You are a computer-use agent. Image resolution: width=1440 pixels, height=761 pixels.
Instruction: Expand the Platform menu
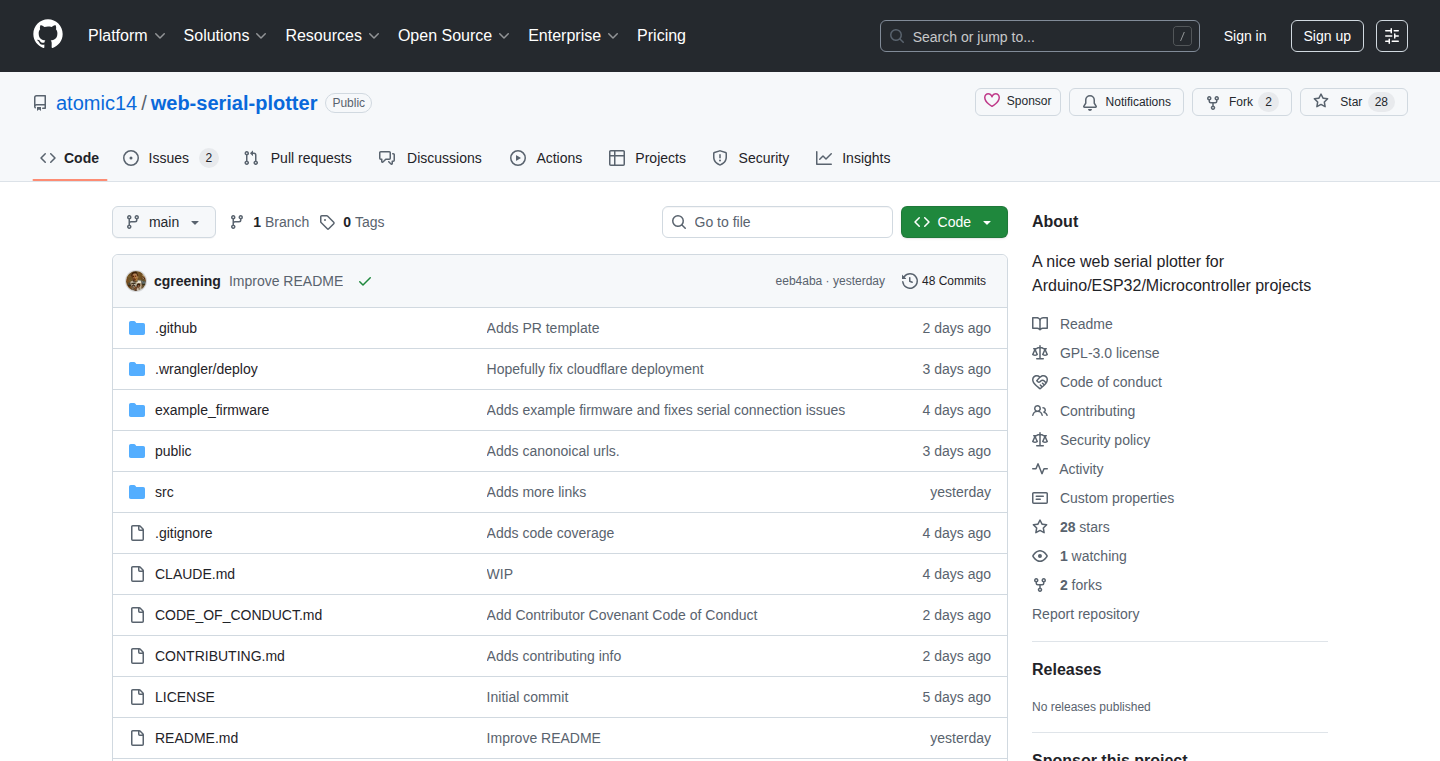pos(126,35)
